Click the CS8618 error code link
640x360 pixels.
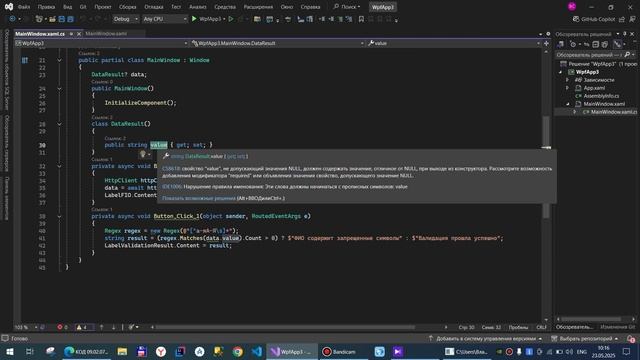tap(171, 169)
